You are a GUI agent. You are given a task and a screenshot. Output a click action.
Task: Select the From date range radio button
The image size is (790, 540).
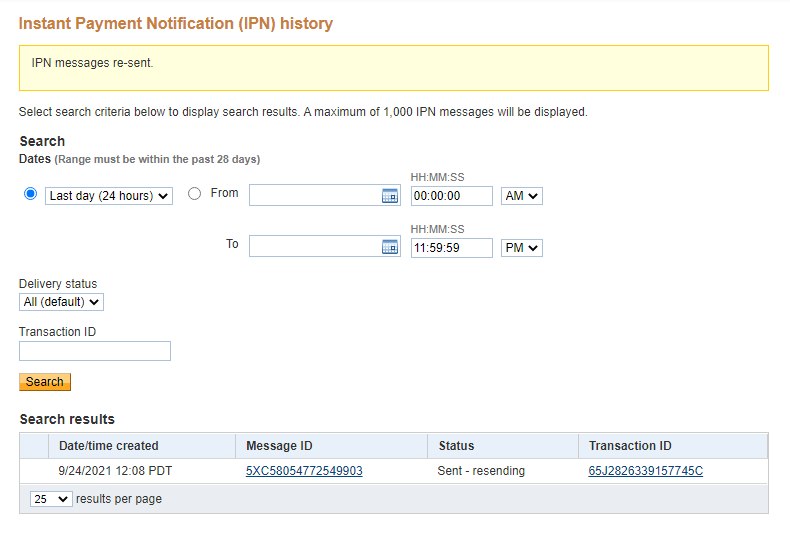(194, 194)
